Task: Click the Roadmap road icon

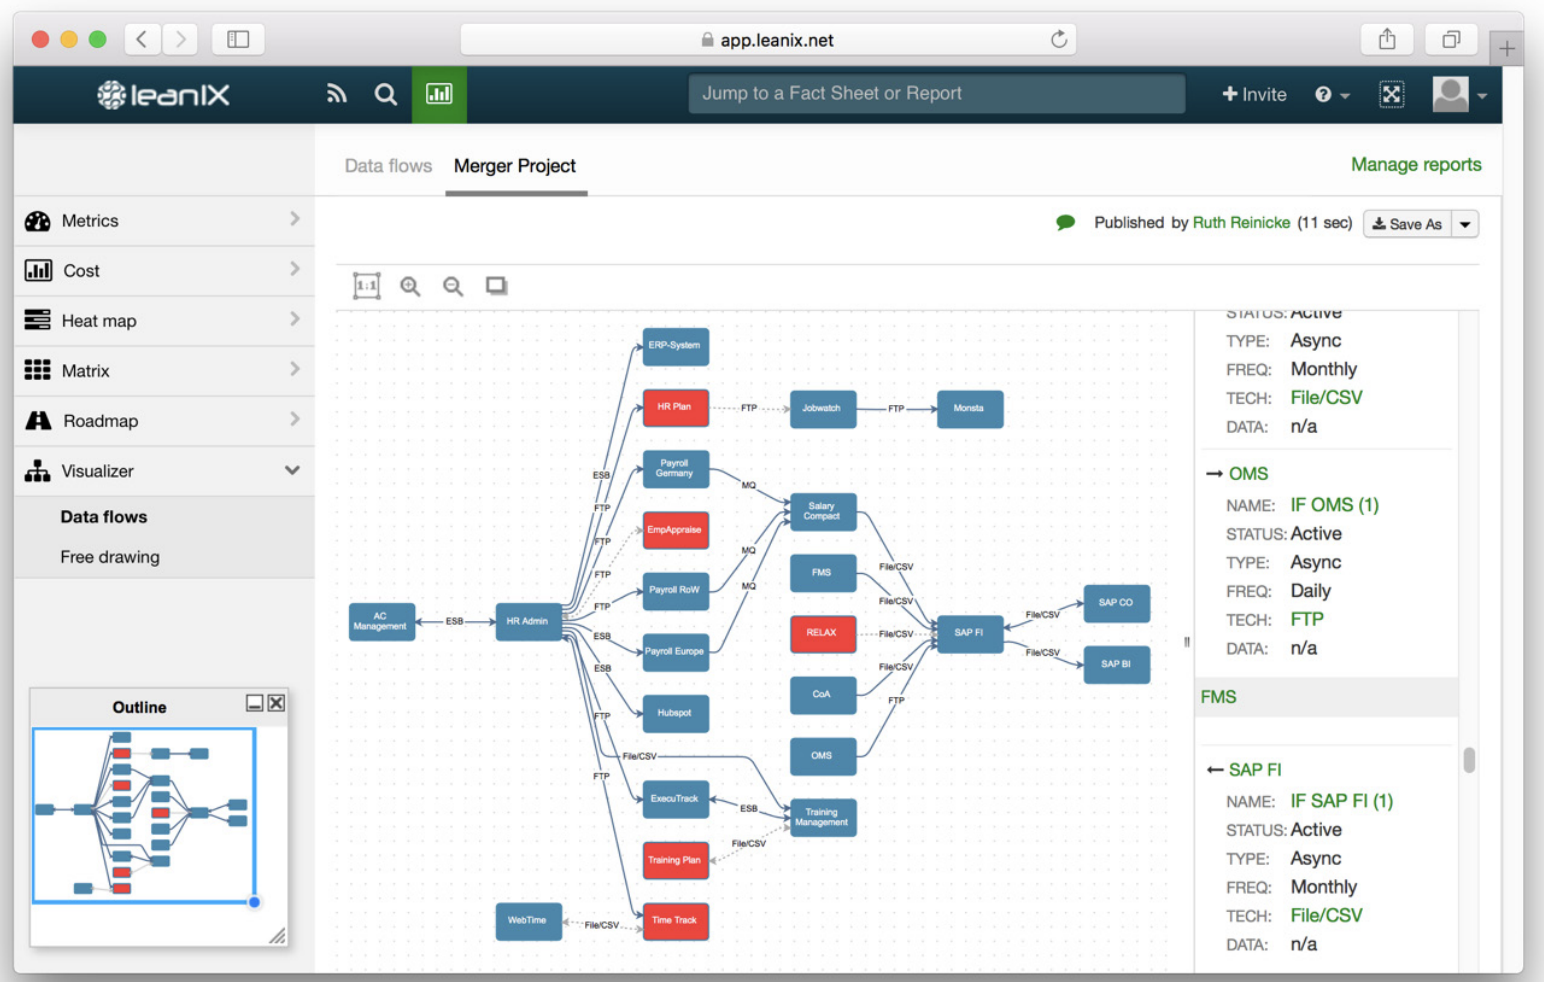Action: coord(38,421)
